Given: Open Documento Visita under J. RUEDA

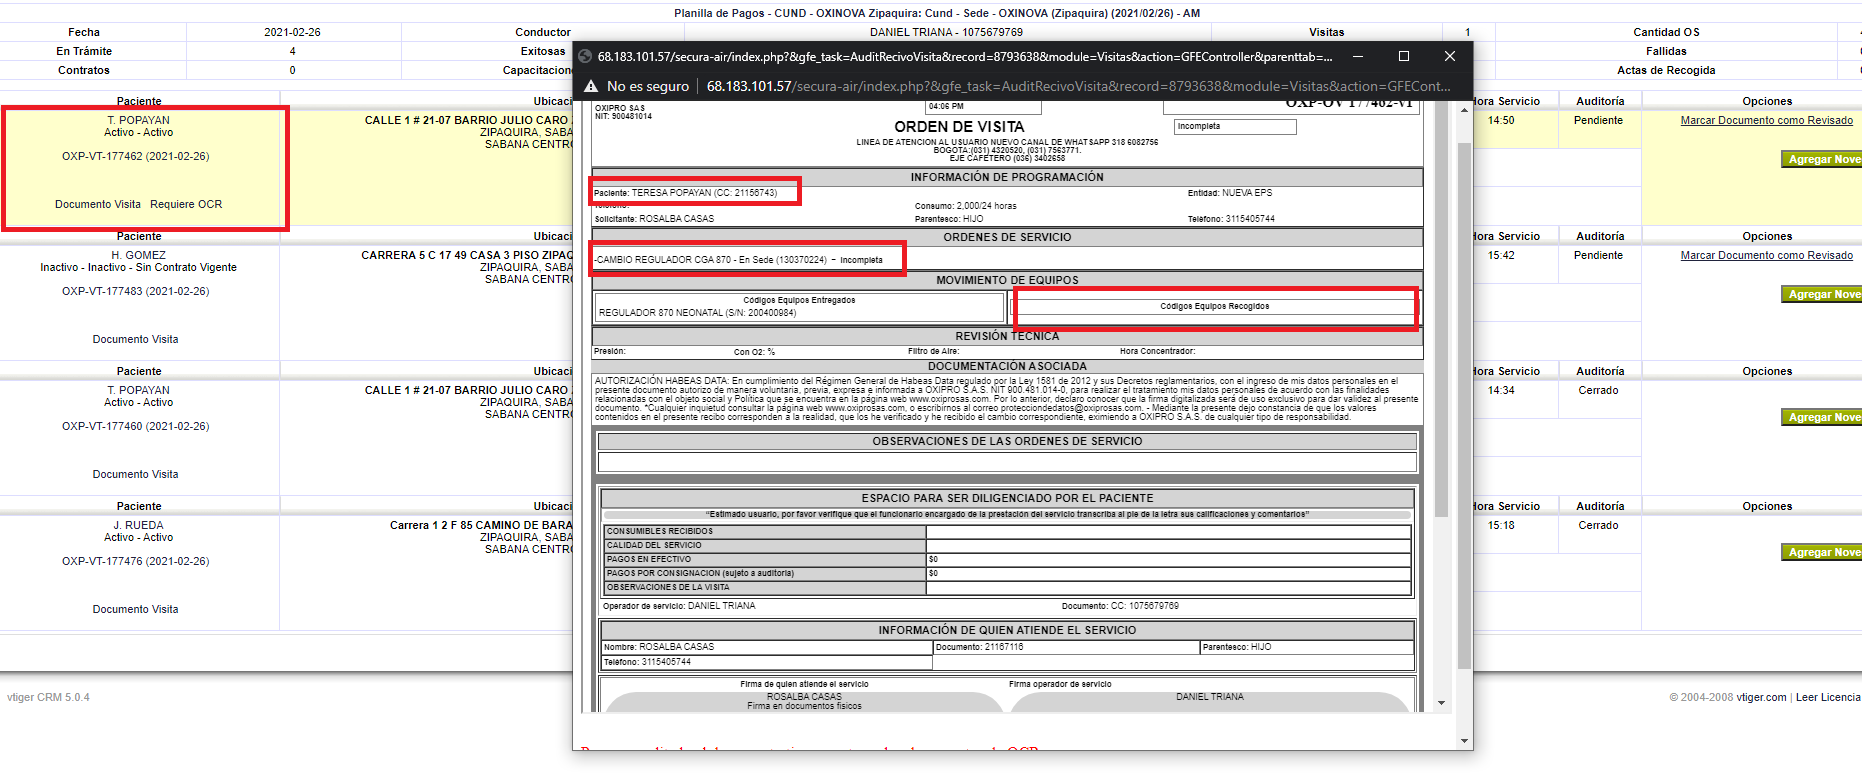Looking at the screenshot, I should point(136,609).
